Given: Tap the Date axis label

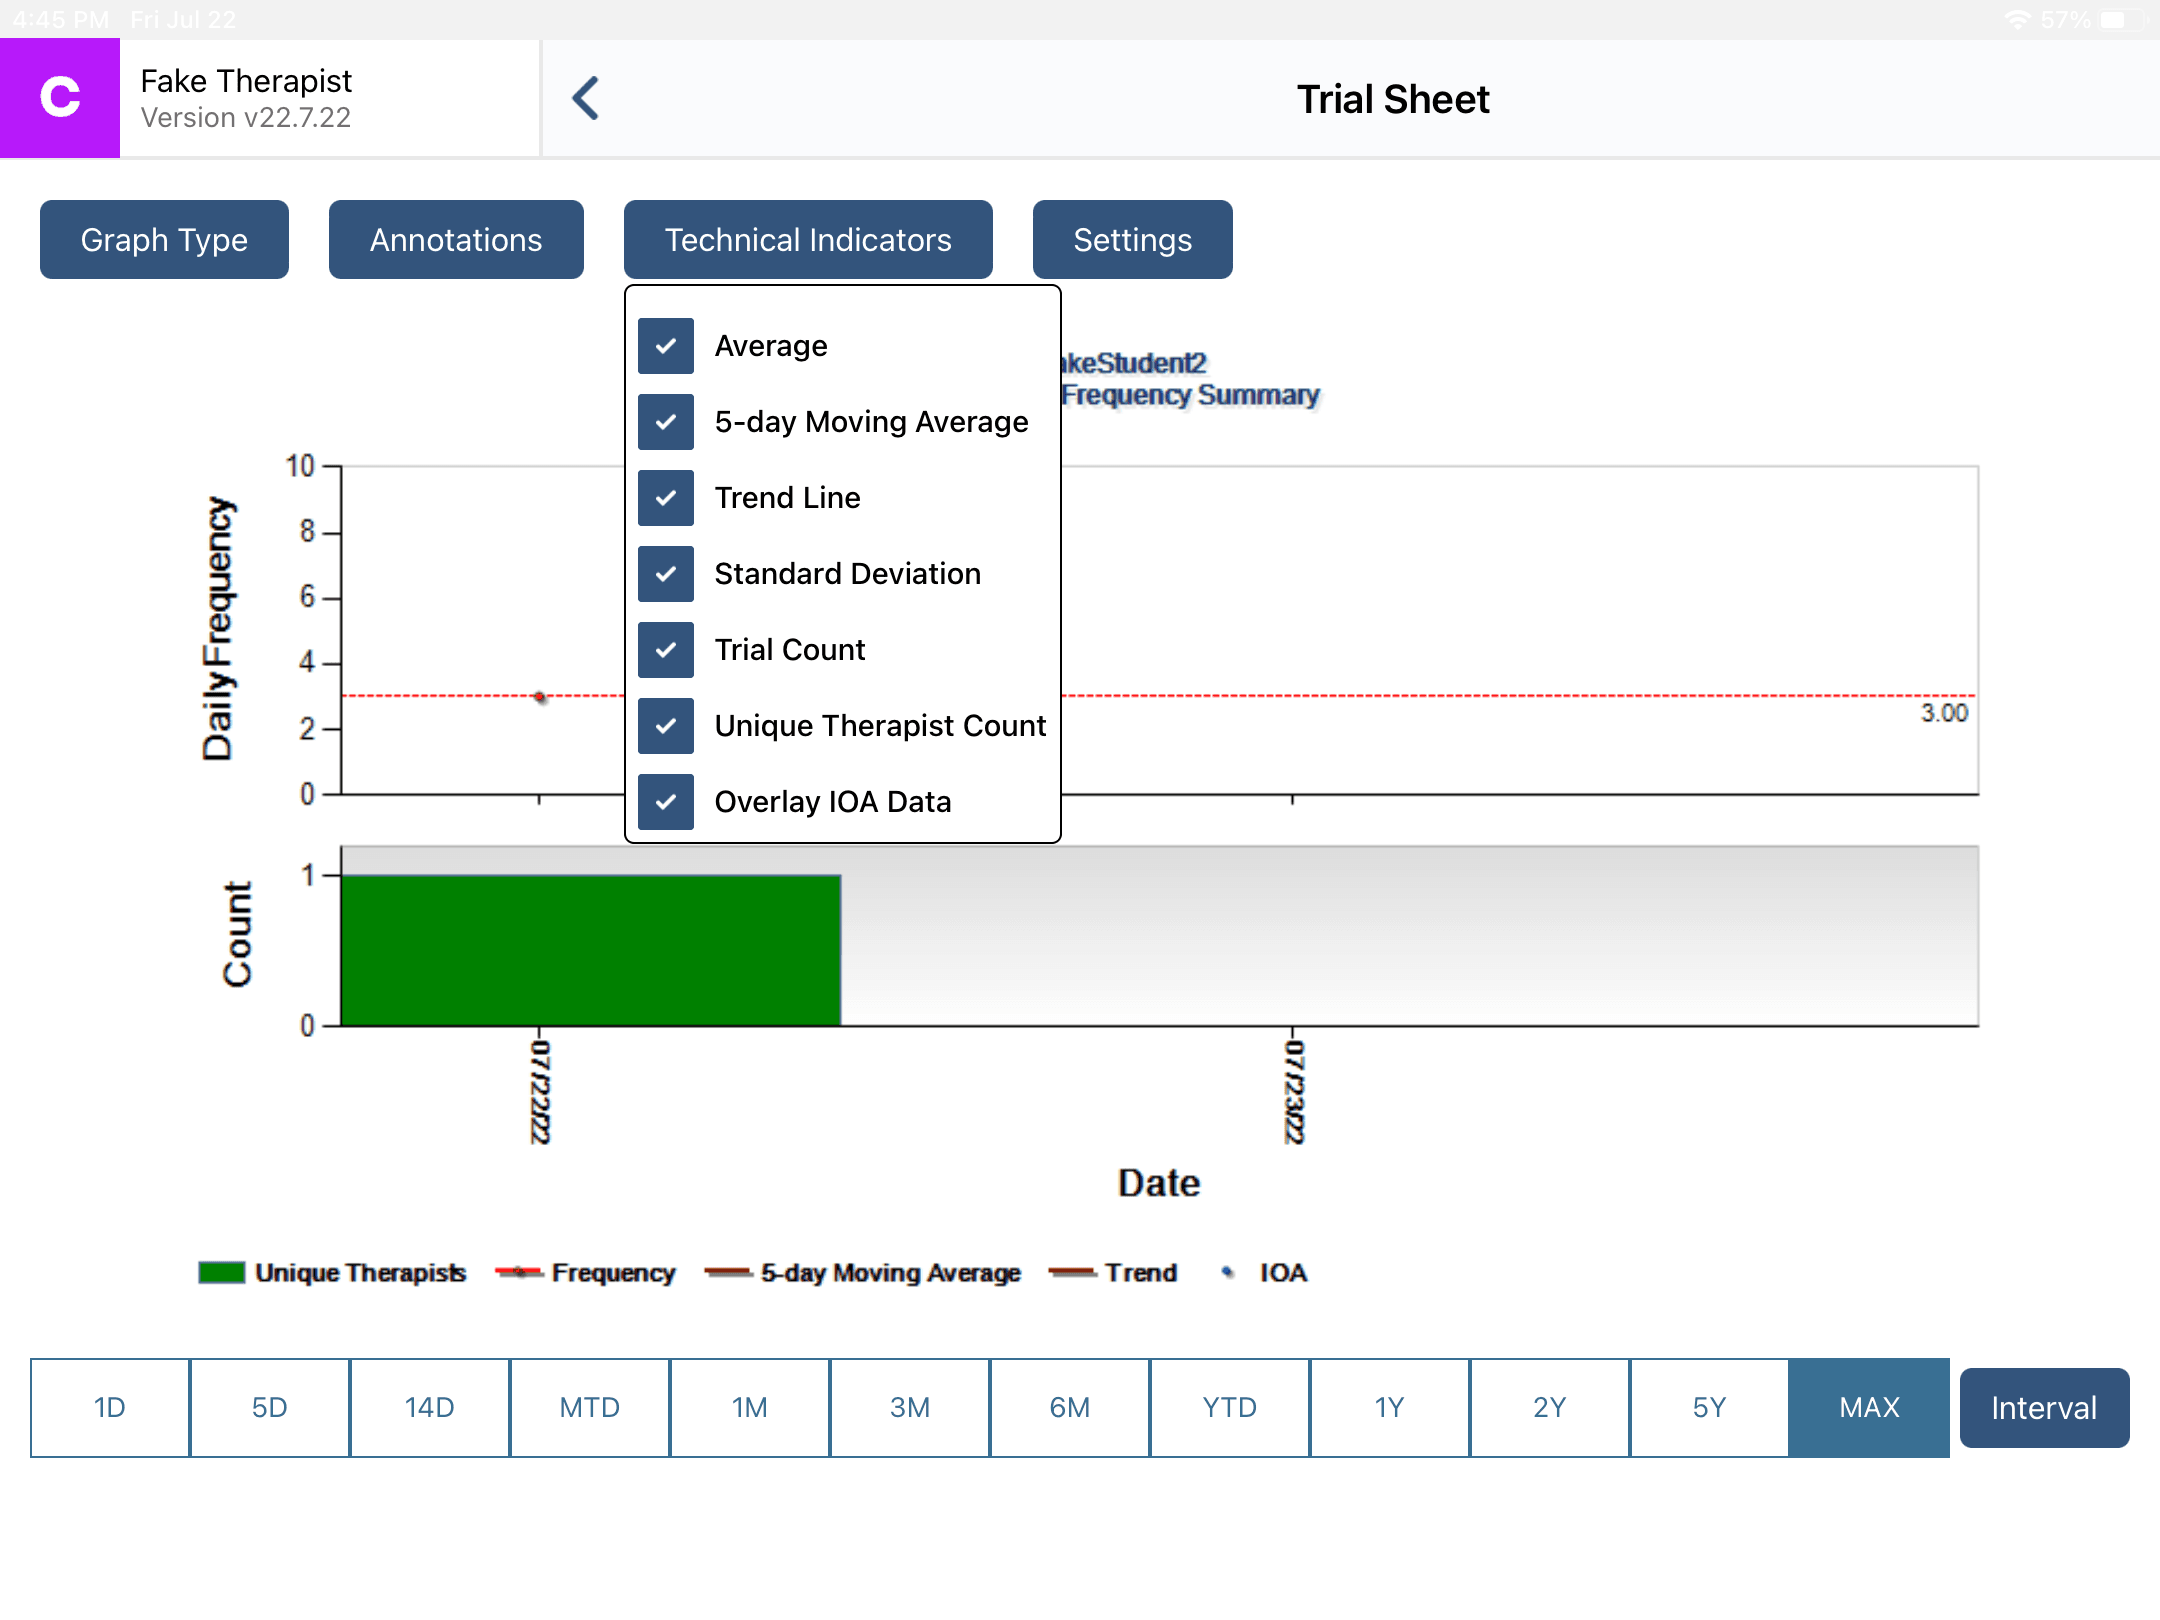Looking at the screenshot, I should click(x=1159, y=1184).
